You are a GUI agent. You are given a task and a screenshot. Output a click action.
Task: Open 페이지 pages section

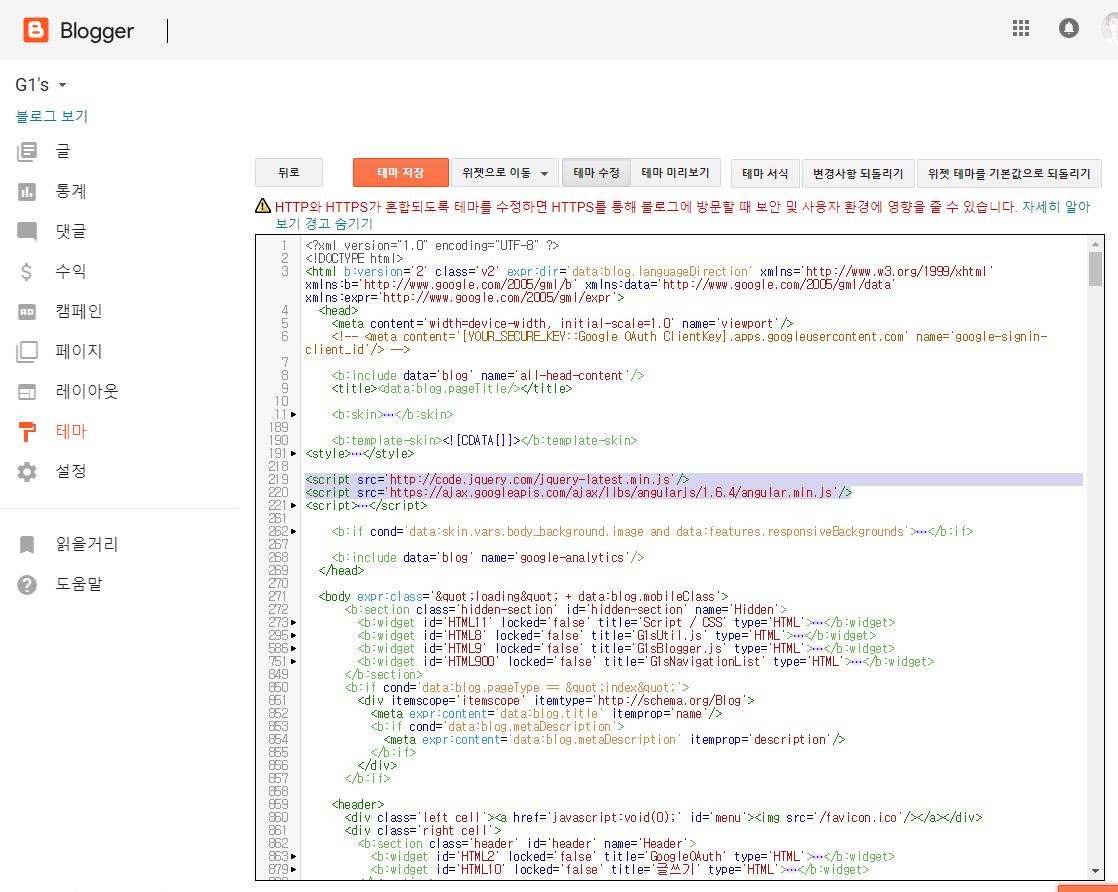(78, 351)
